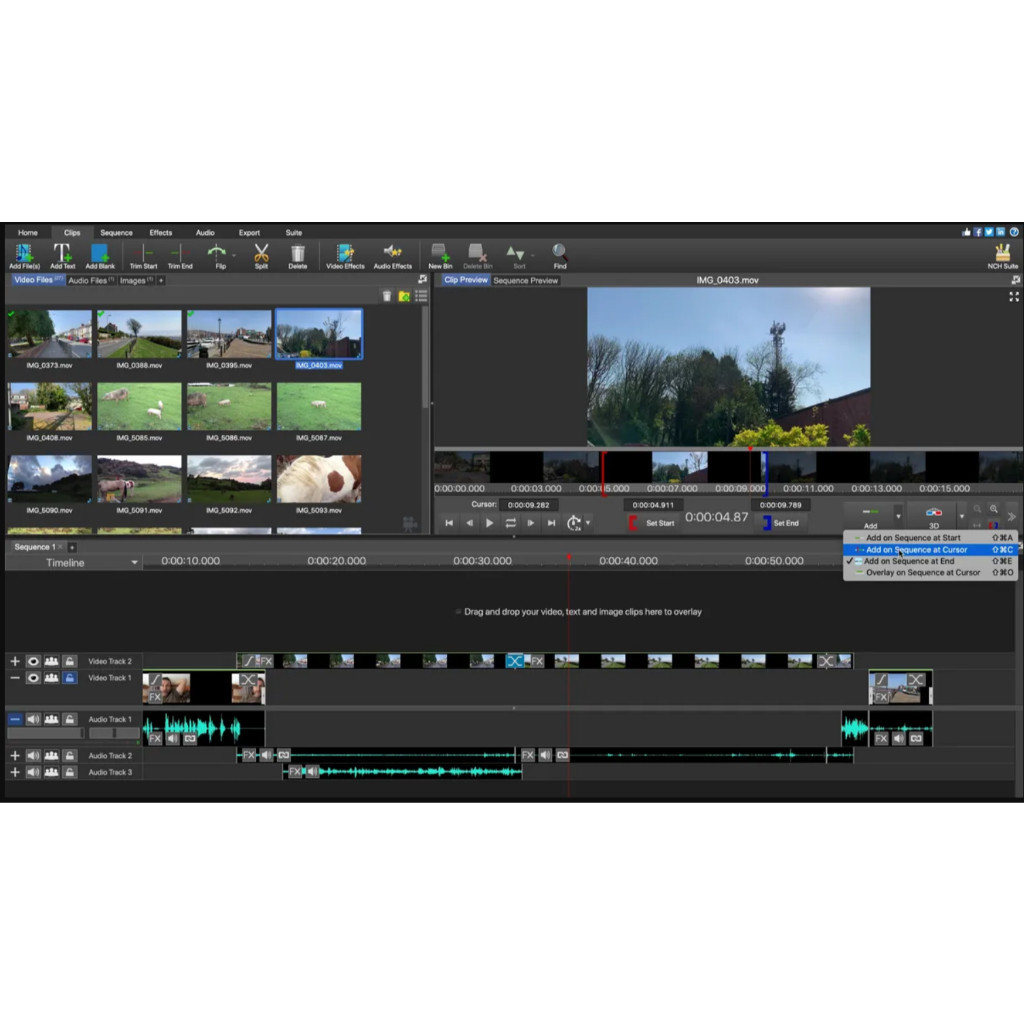Switch to the Effects tab
The height and width of the screenshot is (1024, 1024).
(160, 232)
